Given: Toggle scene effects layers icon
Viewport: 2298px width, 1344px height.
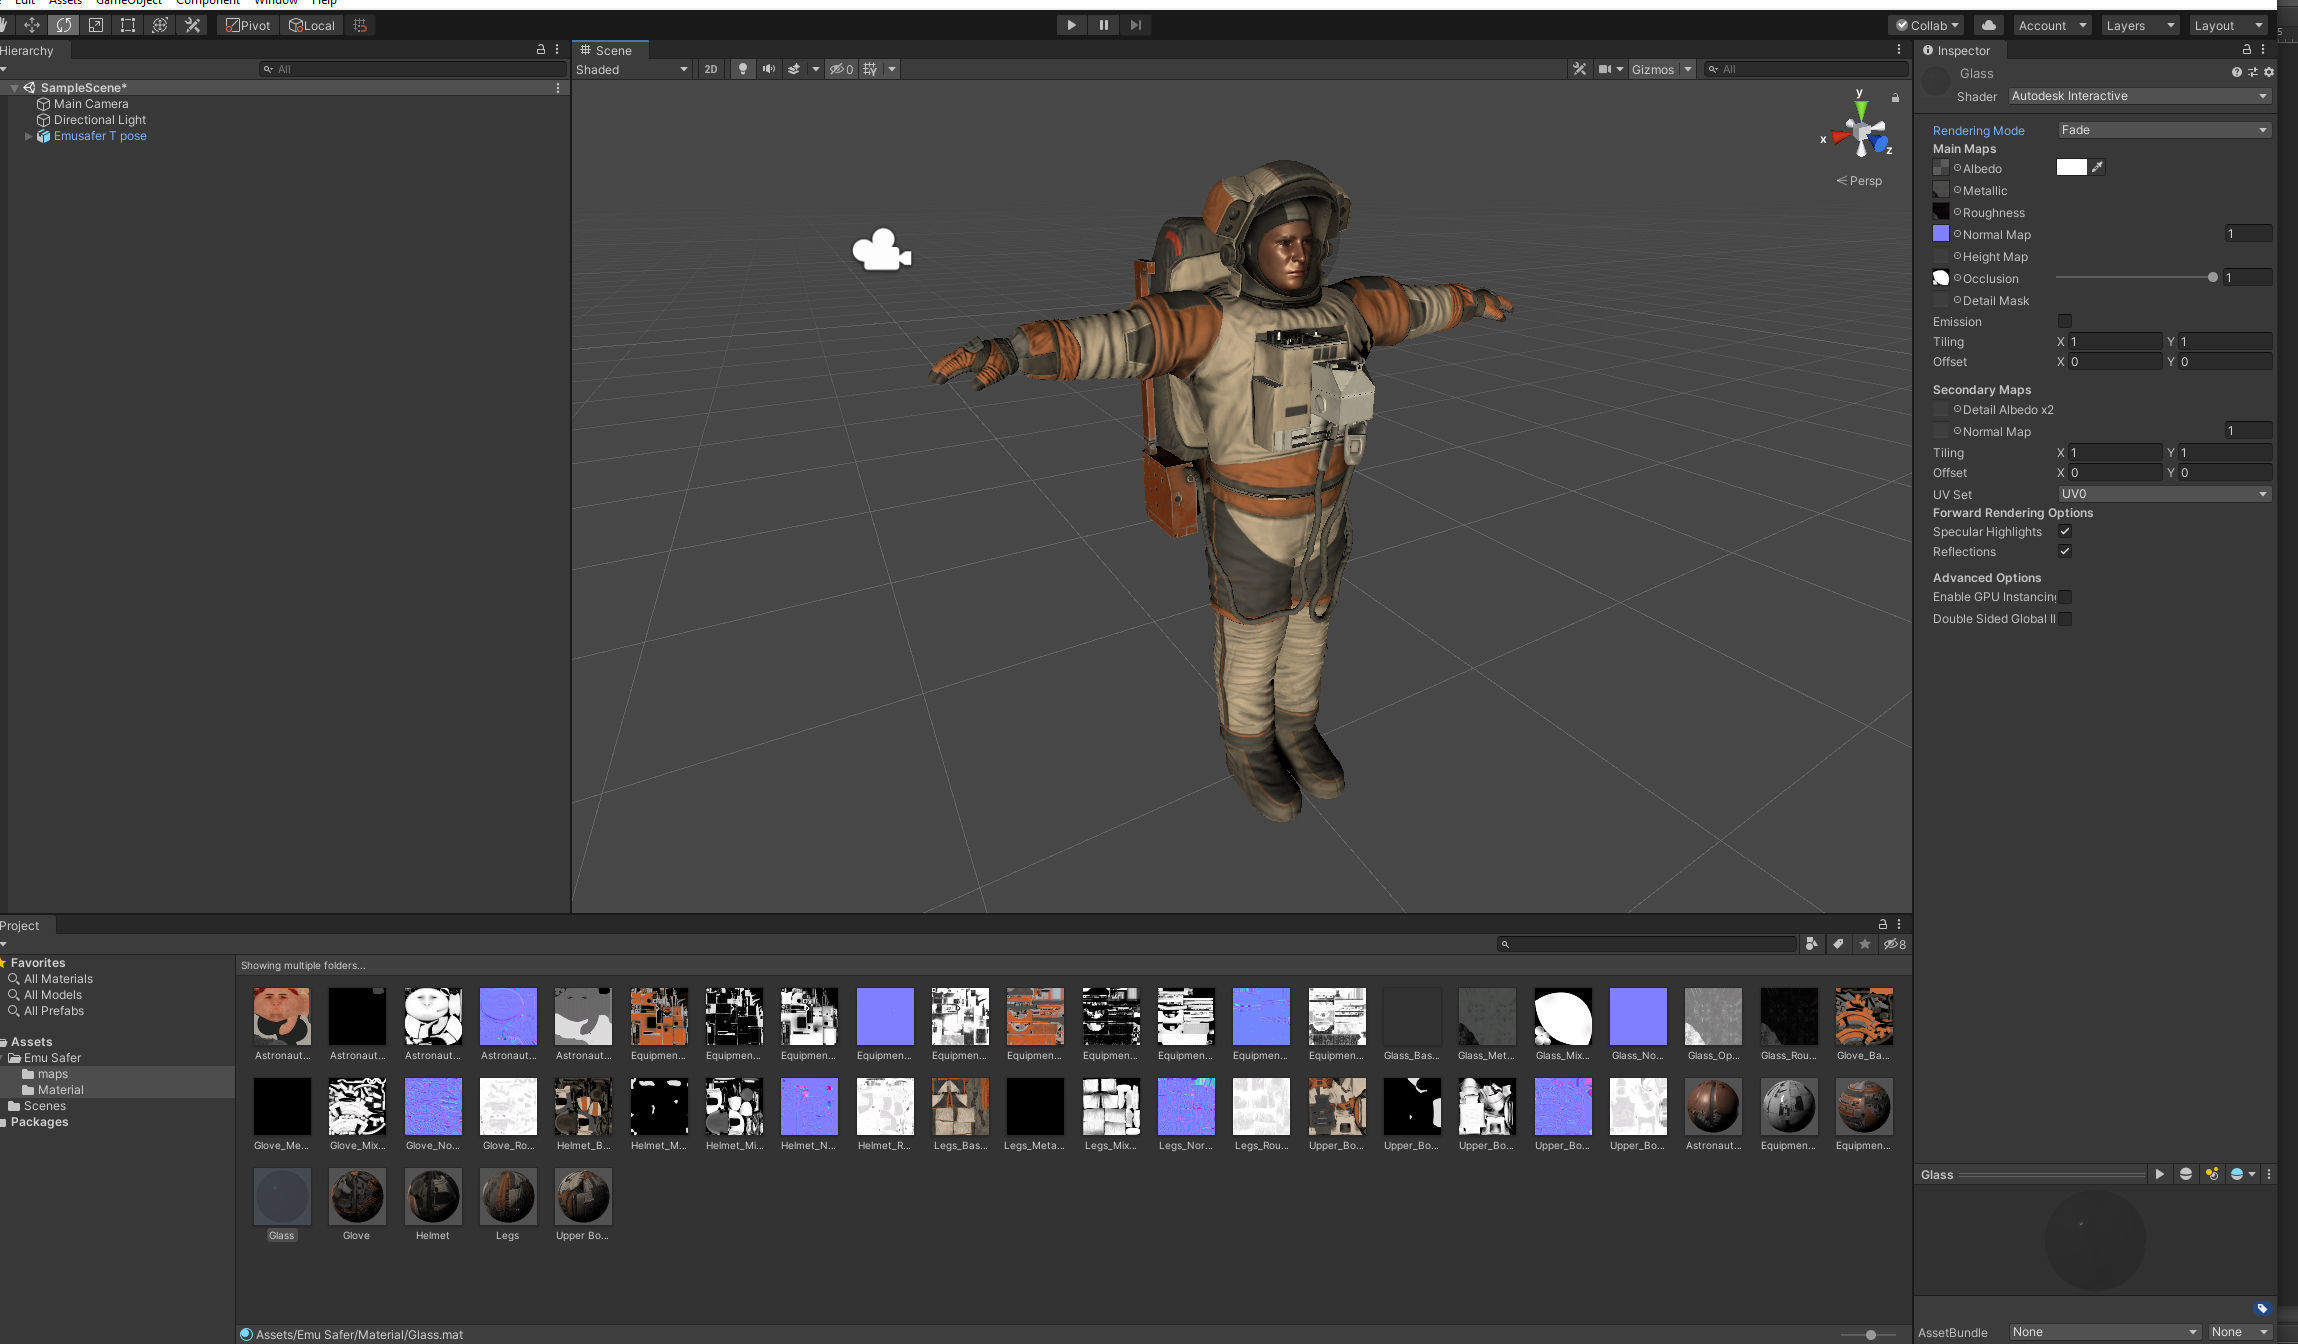Looking at the screenshot, I should click(794, 69).
